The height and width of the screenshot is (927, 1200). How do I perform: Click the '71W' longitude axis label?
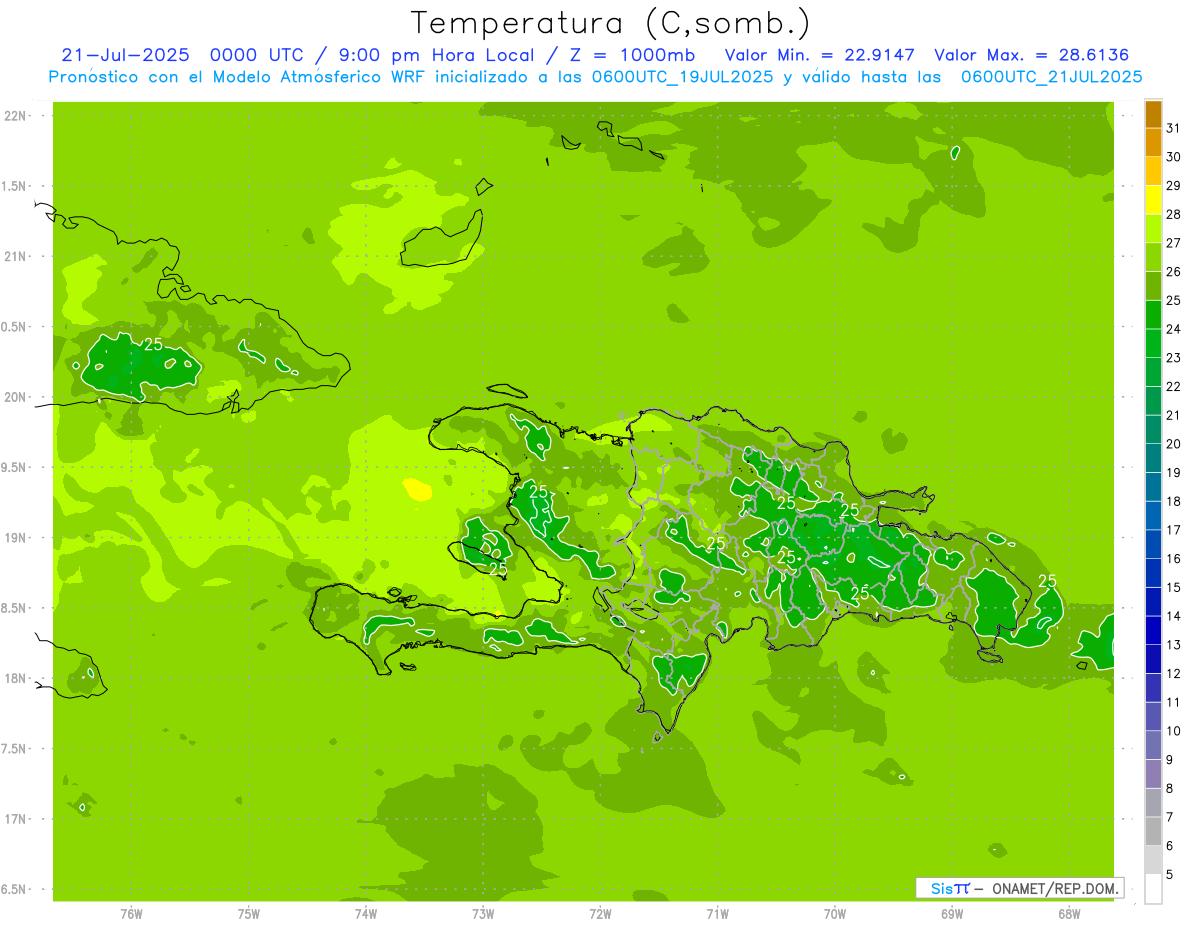point(717,914)
